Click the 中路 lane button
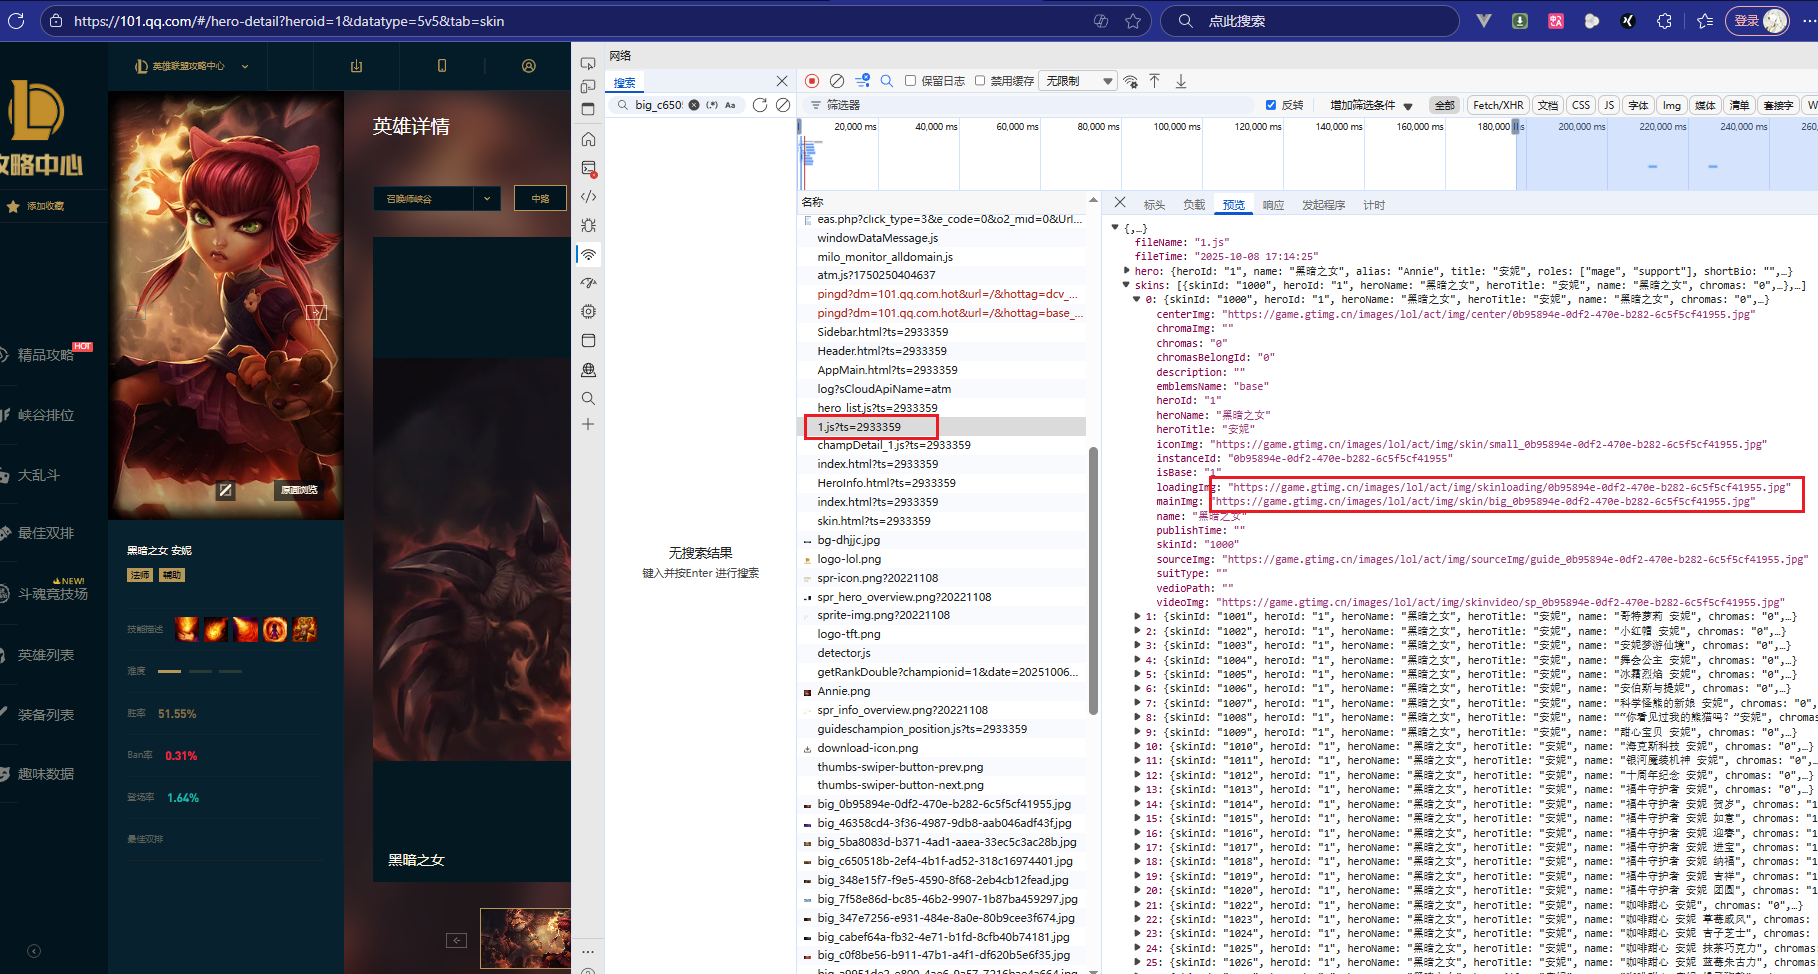The height and width of the screenshot is (974, 1818). click(x=540, y=198)
